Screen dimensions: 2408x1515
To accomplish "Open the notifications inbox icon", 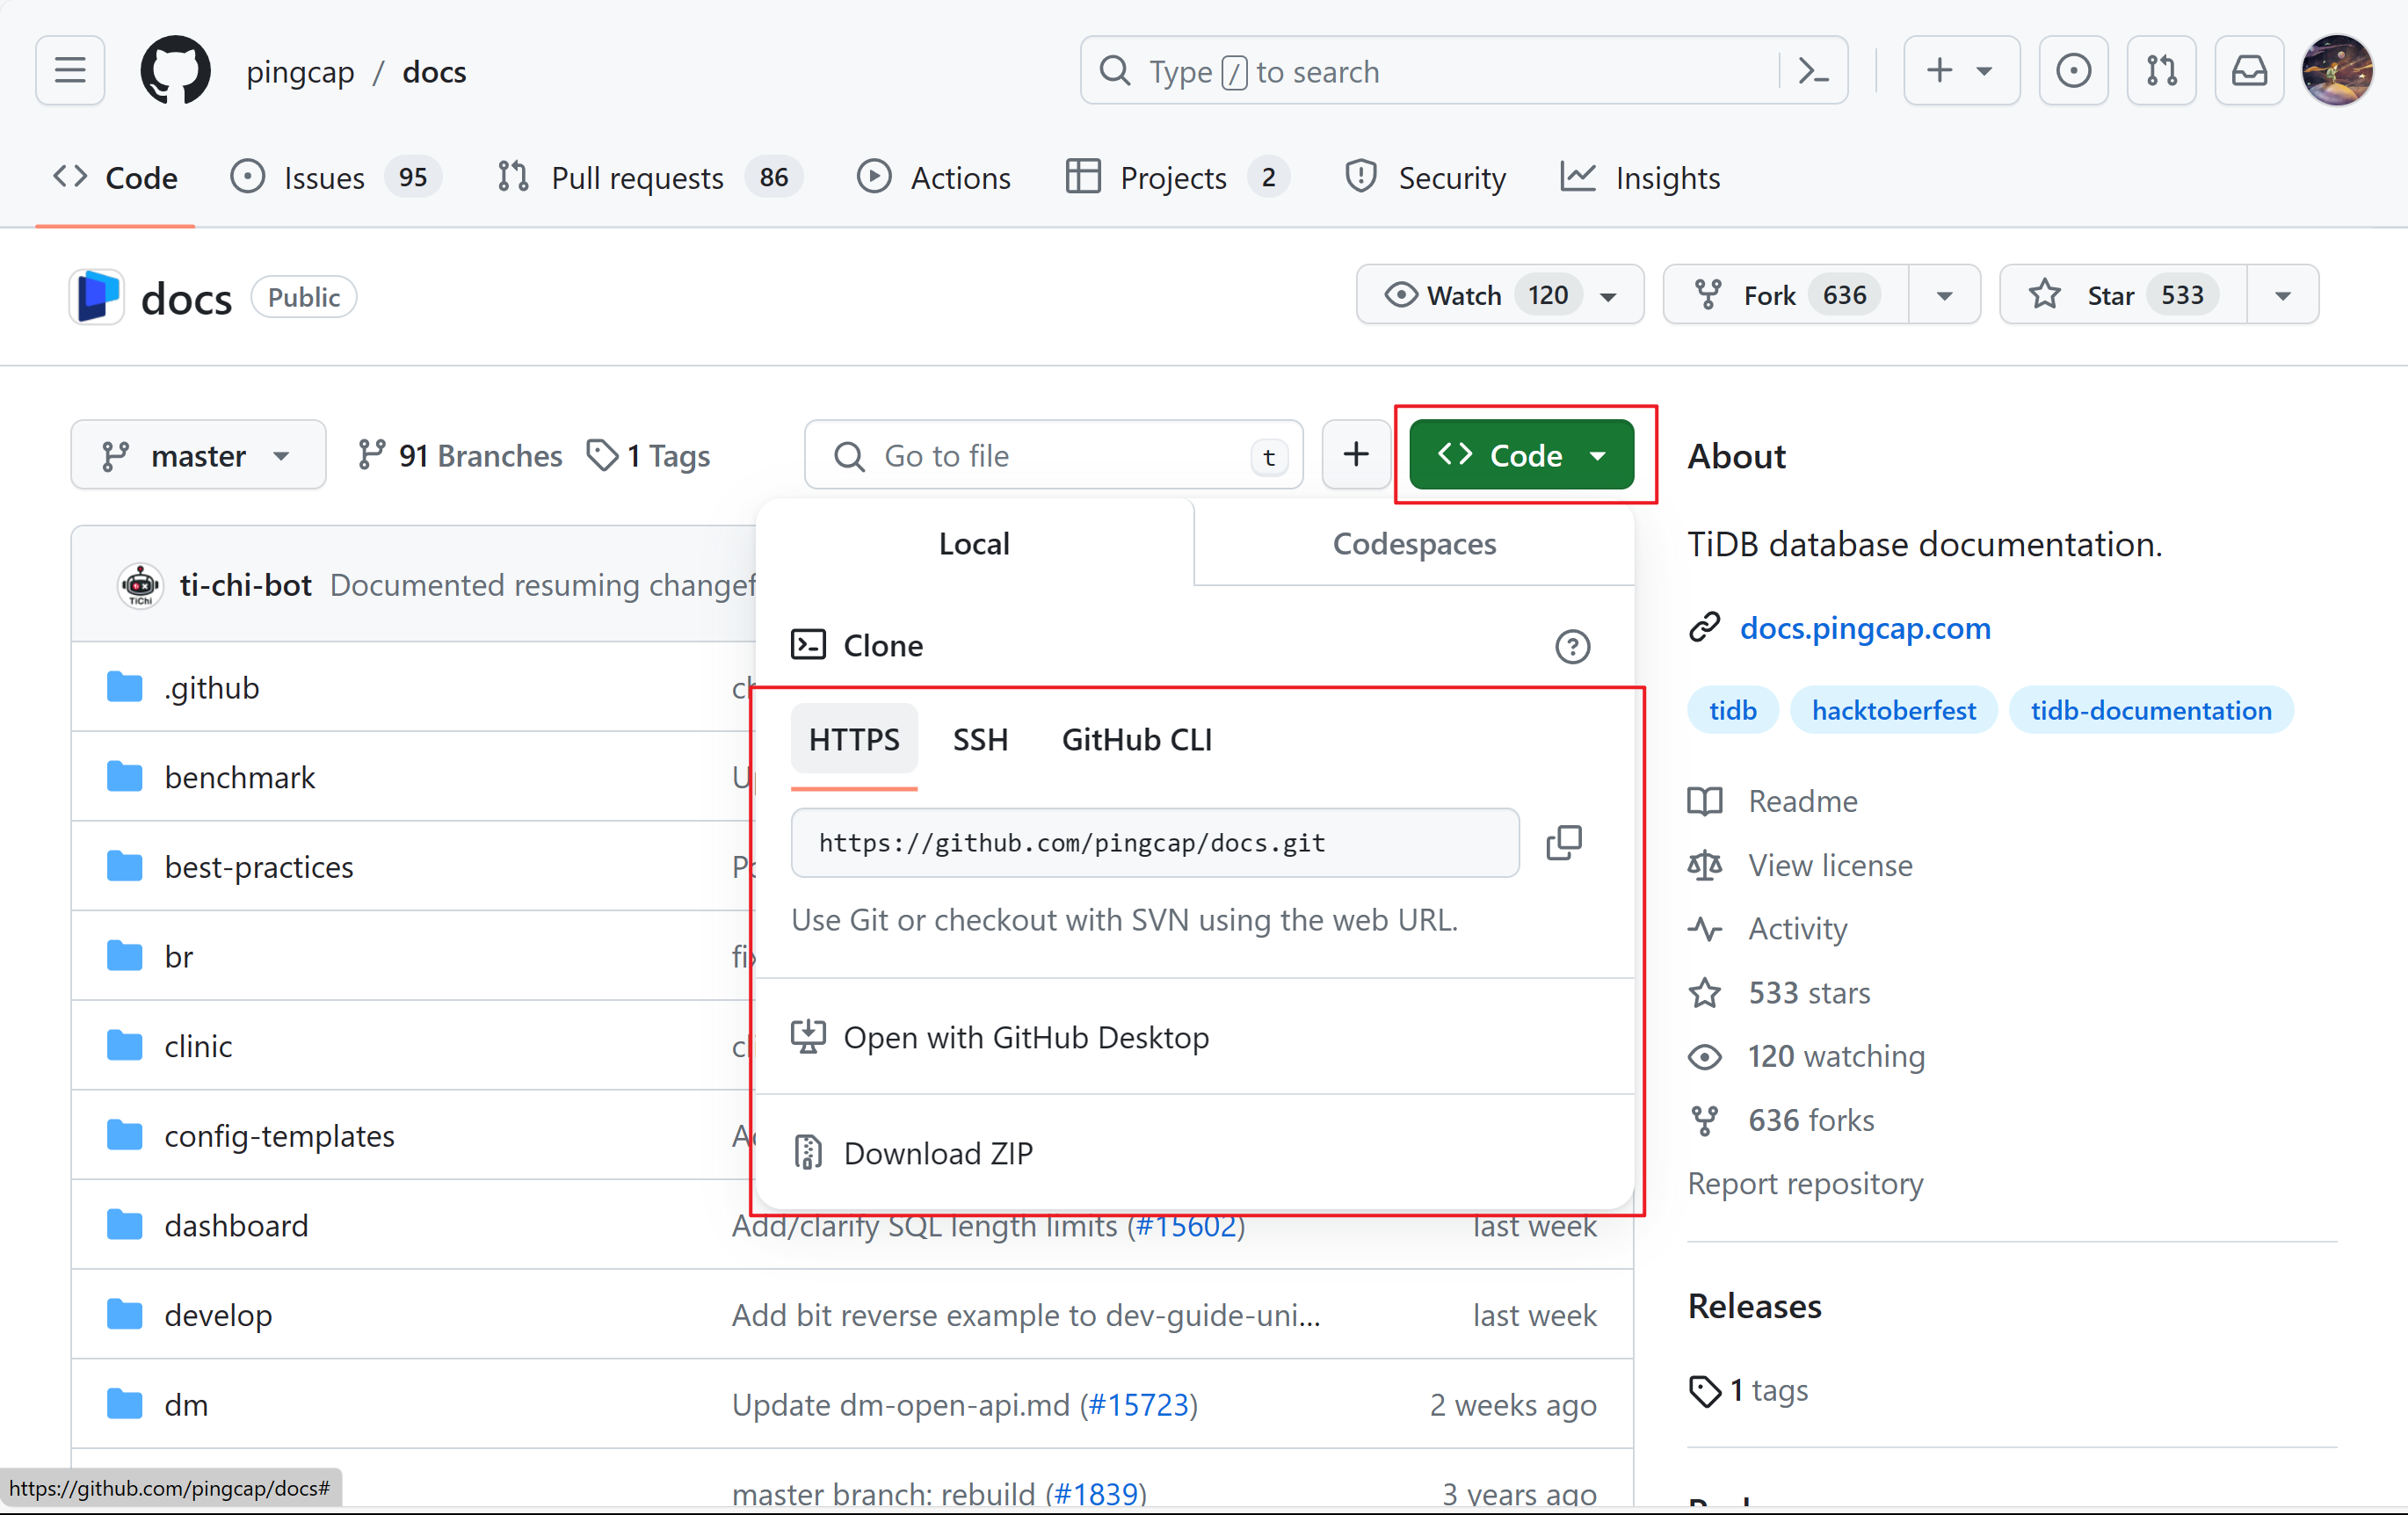I will [x=2249, y=71].
